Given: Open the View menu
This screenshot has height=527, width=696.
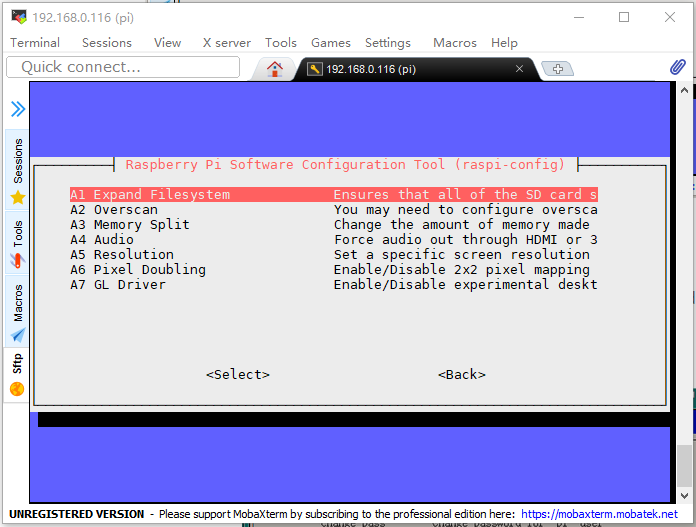Looking at the screenshot, I should (167, 43).
